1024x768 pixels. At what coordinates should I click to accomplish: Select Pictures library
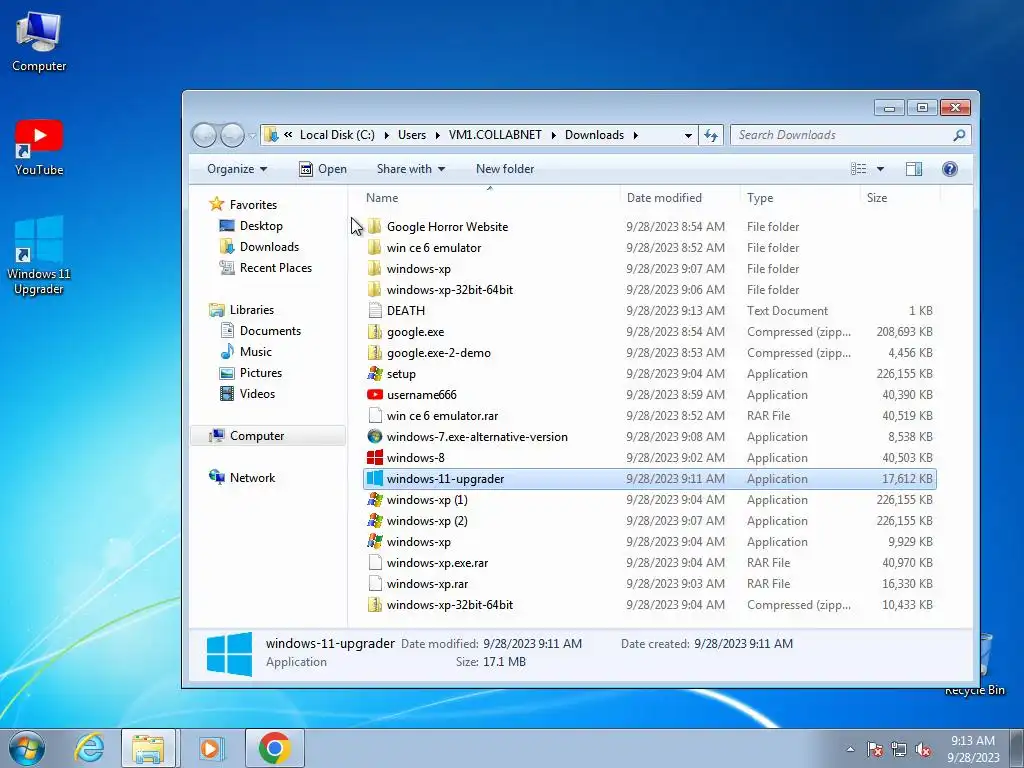pos(261,372)
